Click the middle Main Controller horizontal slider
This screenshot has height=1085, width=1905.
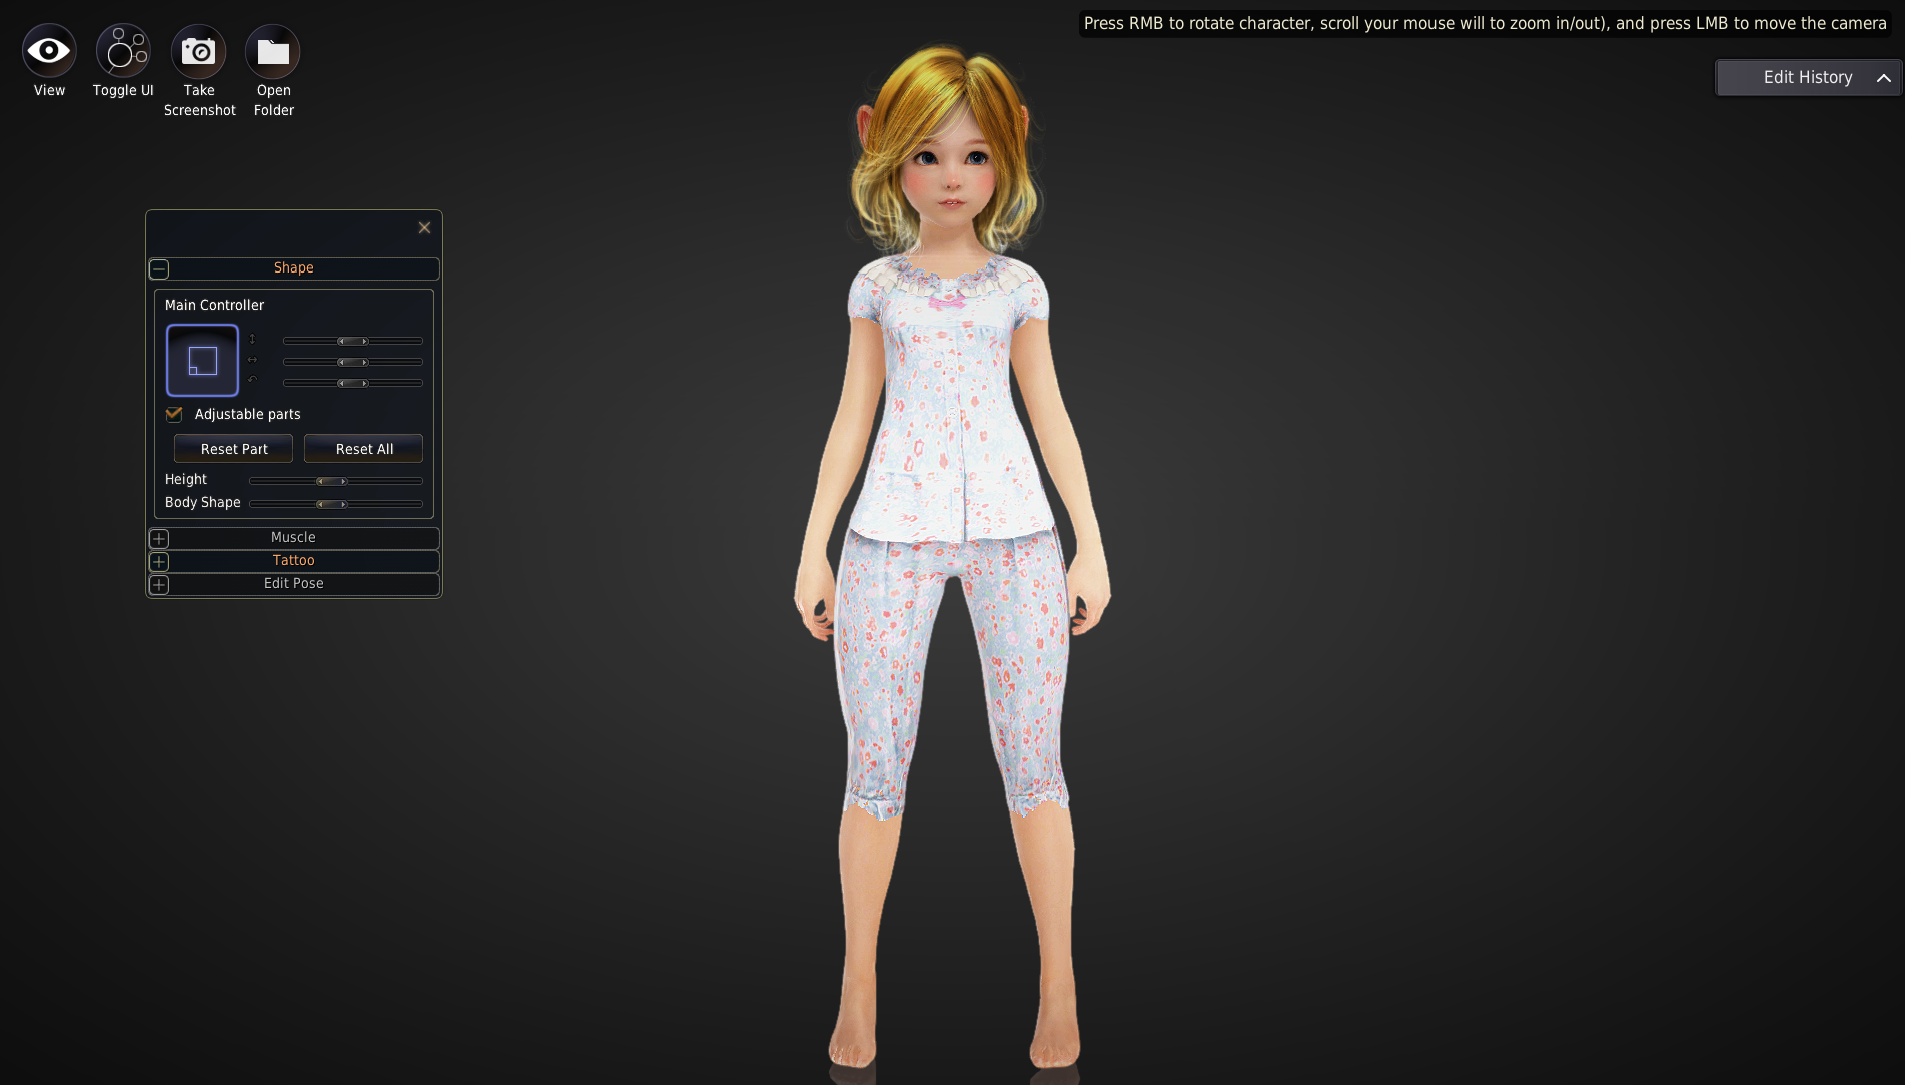pos(352,362)
